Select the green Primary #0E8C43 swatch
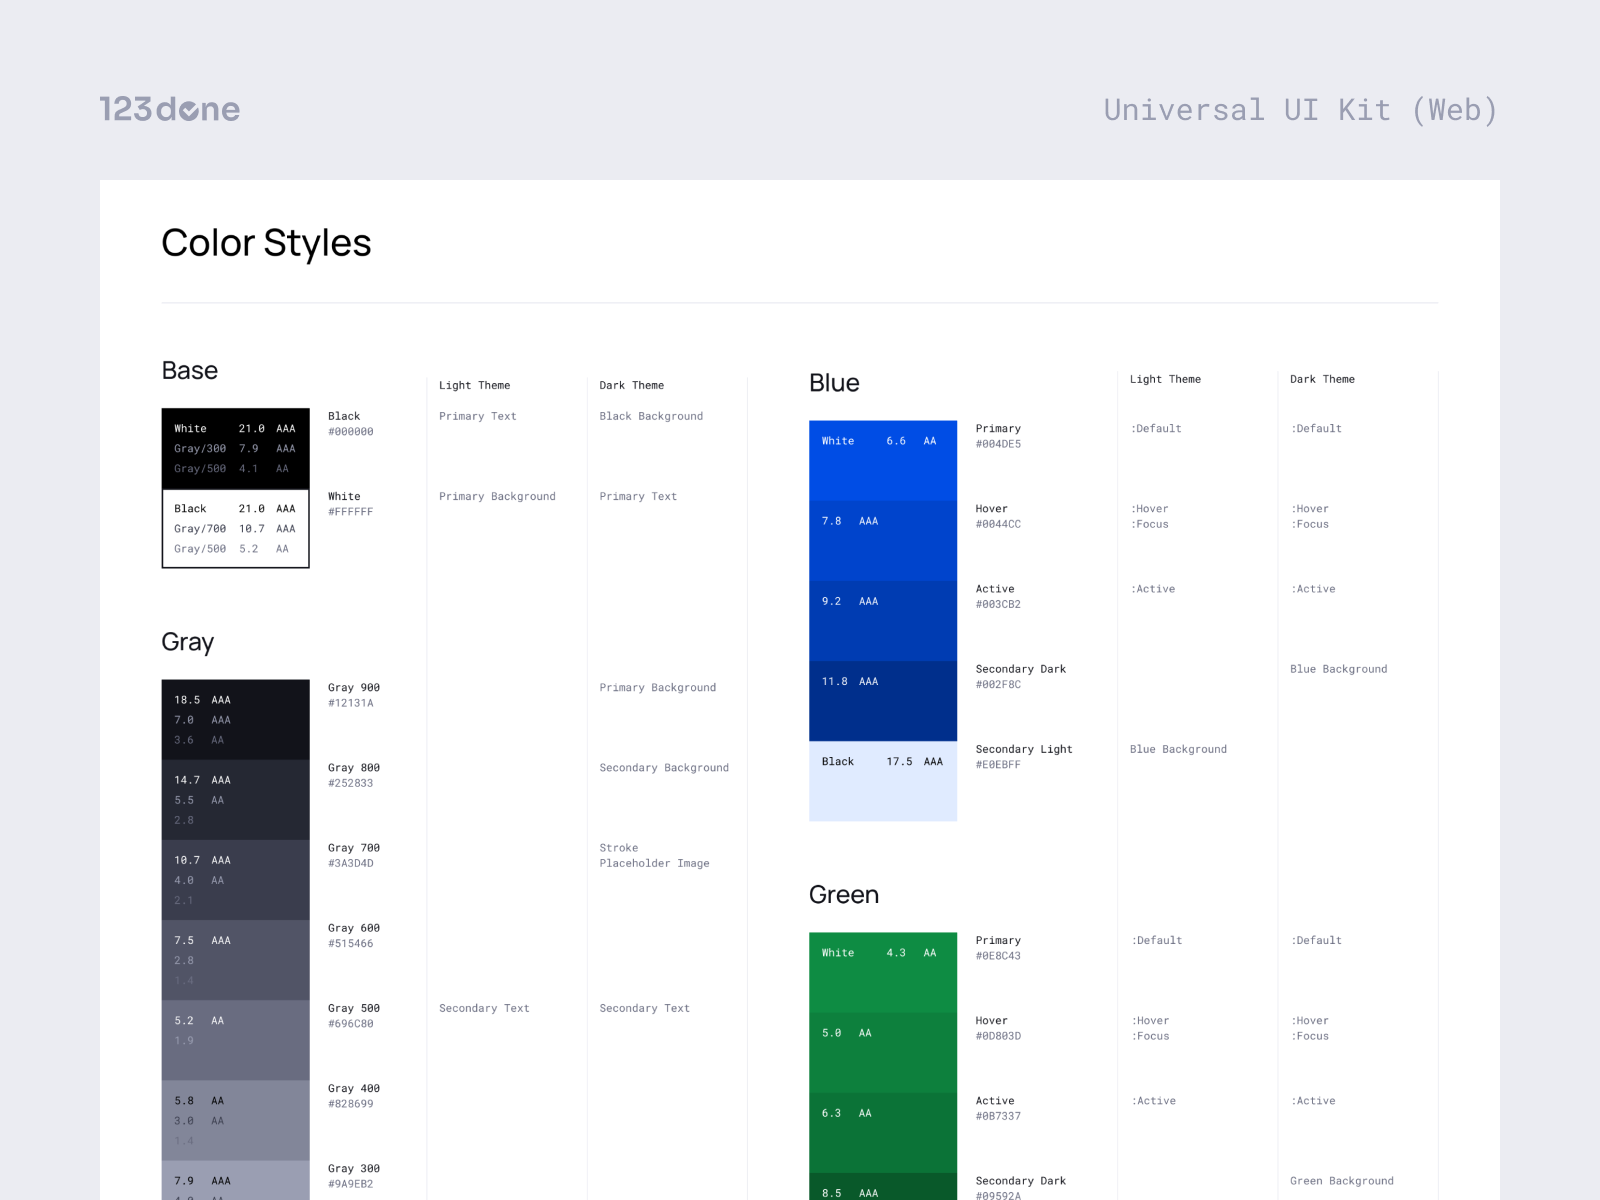 [883, 973]
